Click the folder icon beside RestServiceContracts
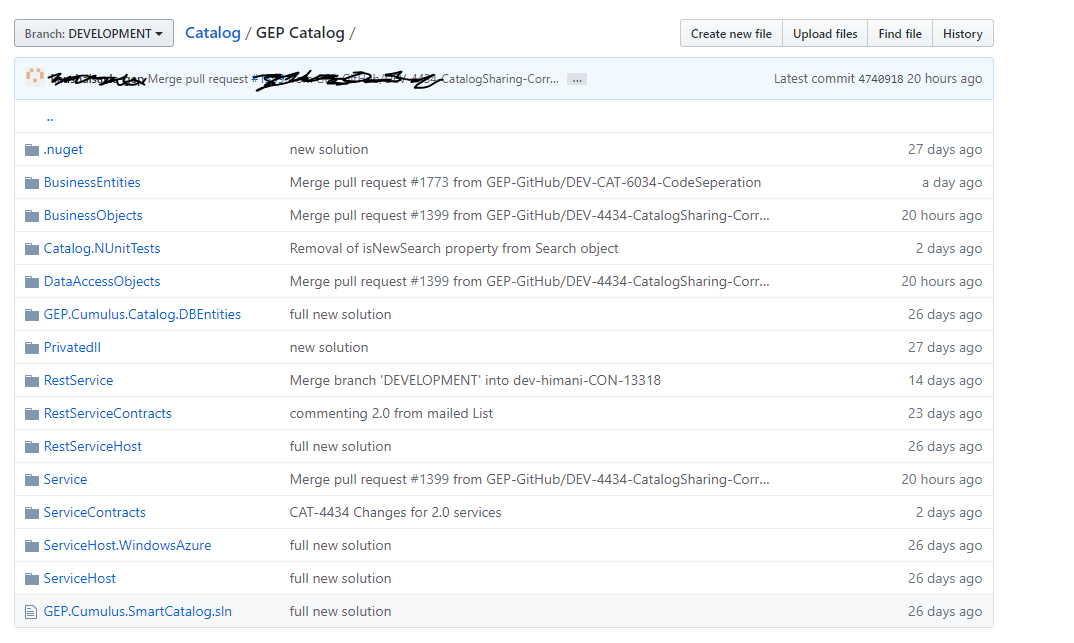The image size is (1074, 643). pos(32,414)
